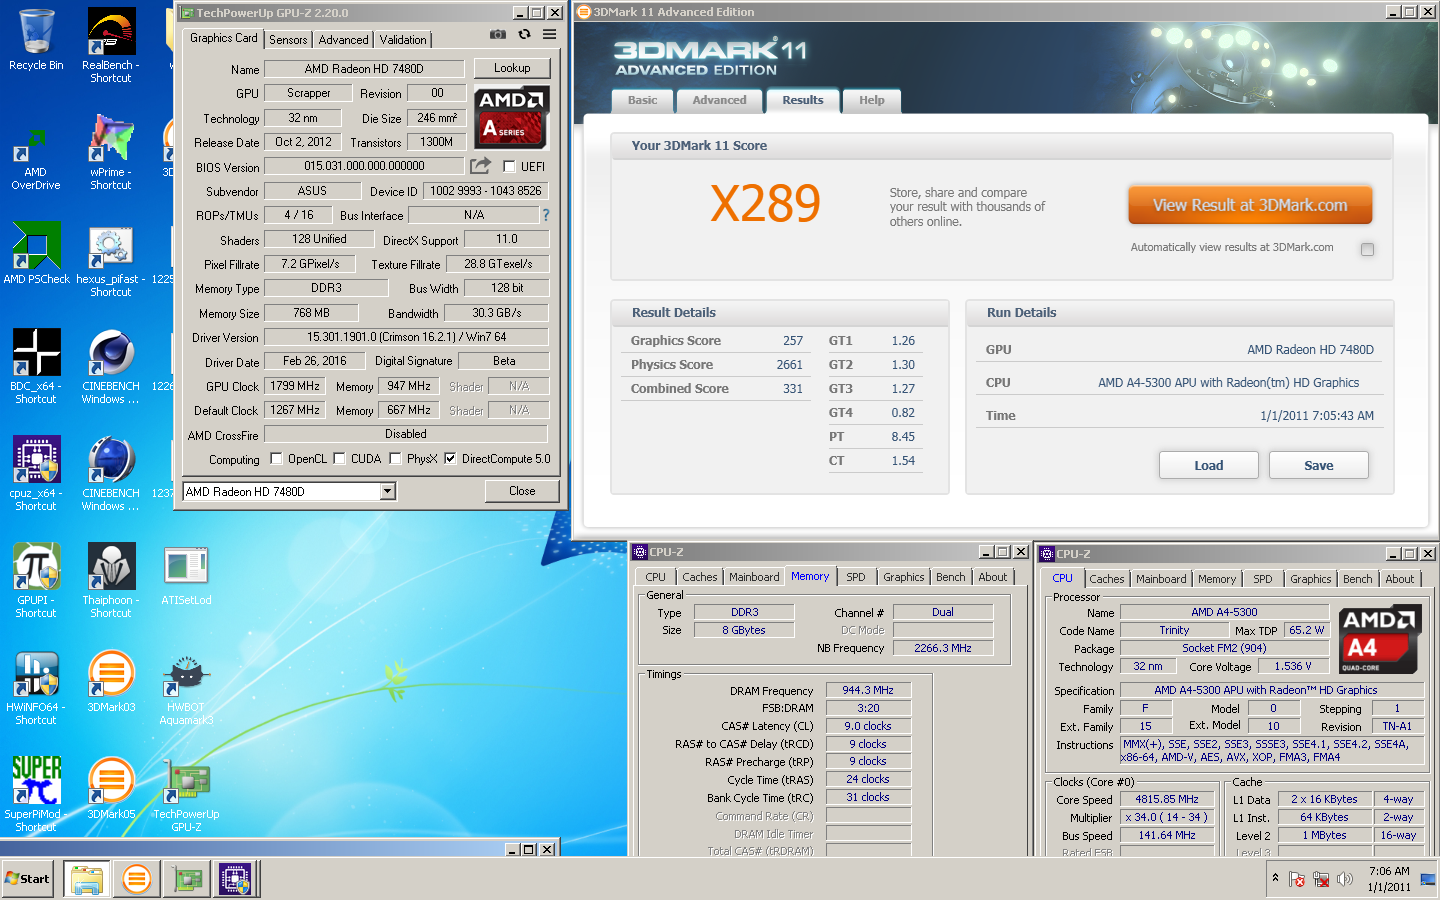Screen dimensions: 1440x900
Task: Click View Result at 3DMark.com button
Action: pos(1250,205)
